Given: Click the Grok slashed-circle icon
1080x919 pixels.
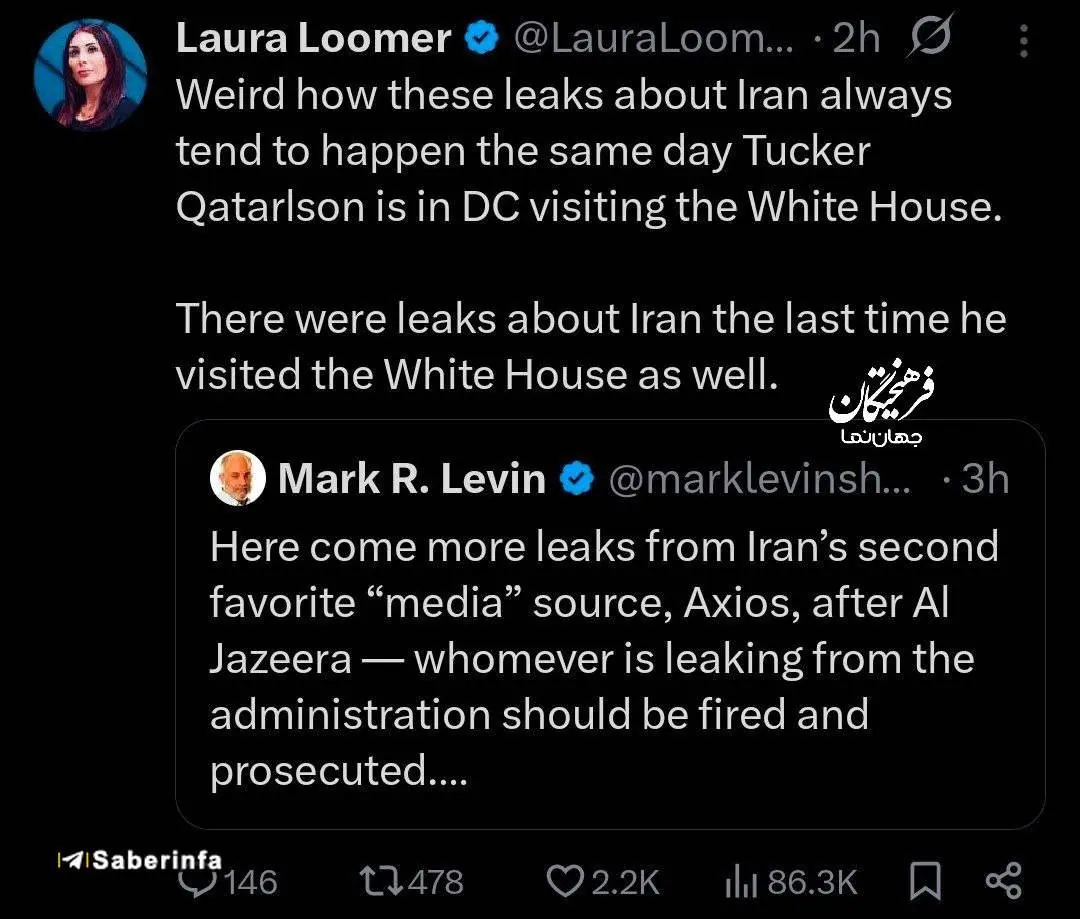Looking at the screenshot, I should 930,39.
